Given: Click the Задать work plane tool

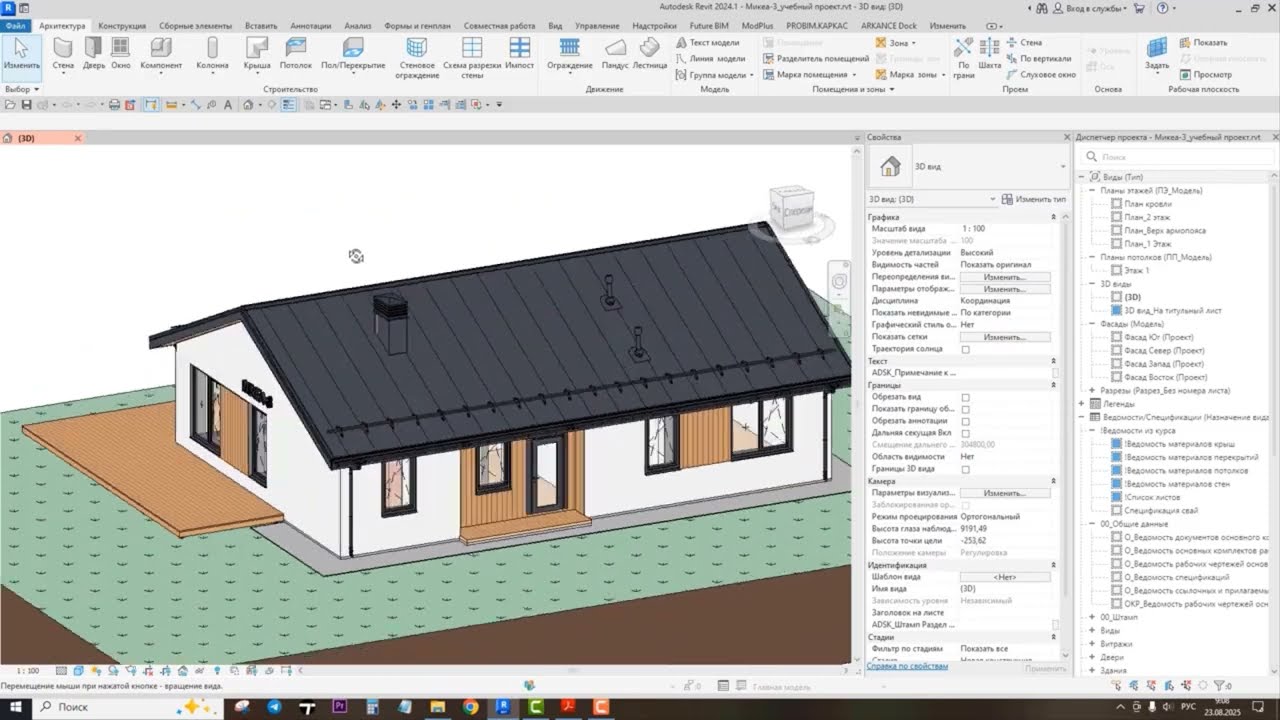Looking at the screenshot, I should tap(1157, 54).
